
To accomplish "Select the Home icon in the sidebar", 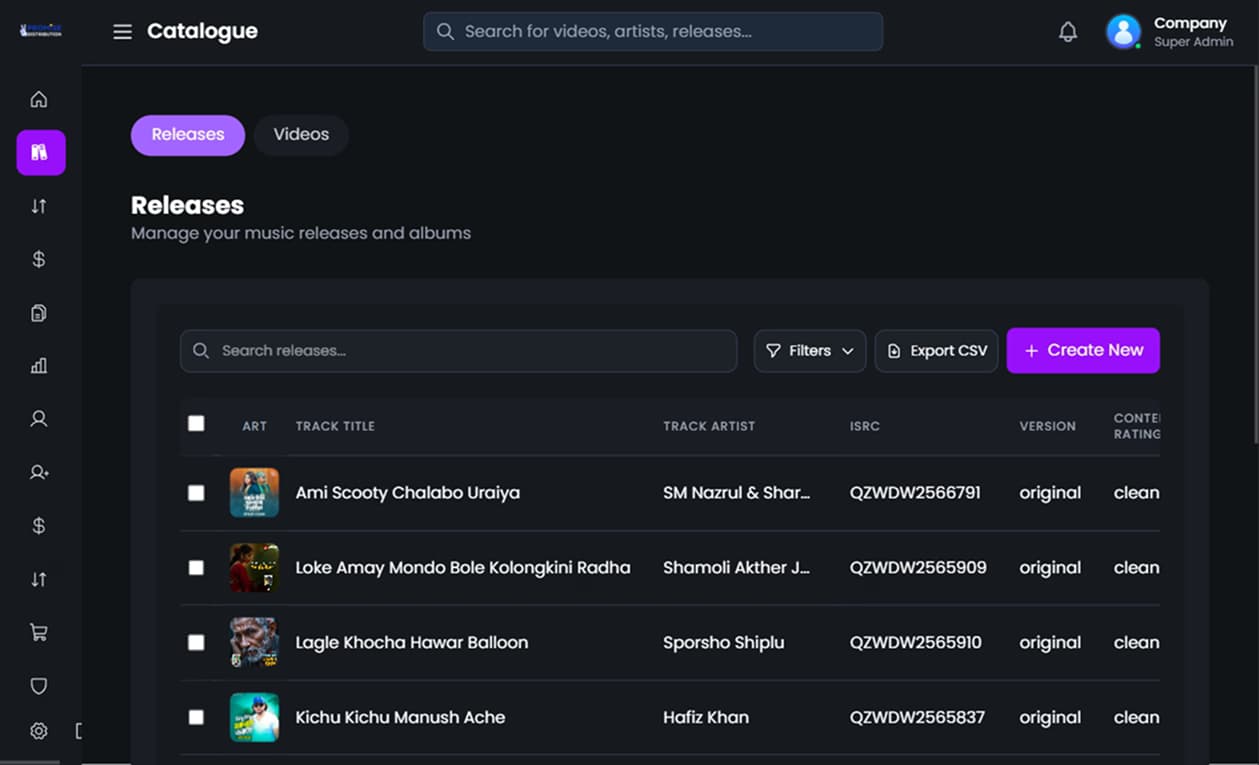I will coord(38,99).
